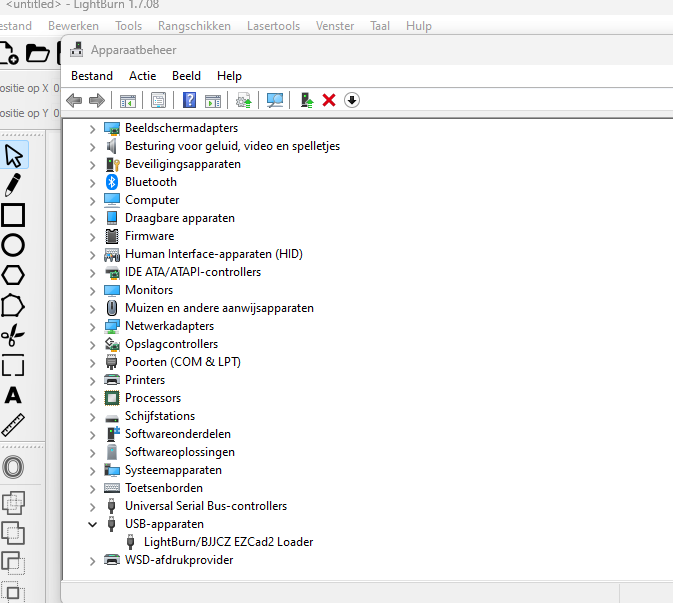The image size is (673, 603).
Task: Open LightBurn Rangschikken menu
Action: point(194,26)
